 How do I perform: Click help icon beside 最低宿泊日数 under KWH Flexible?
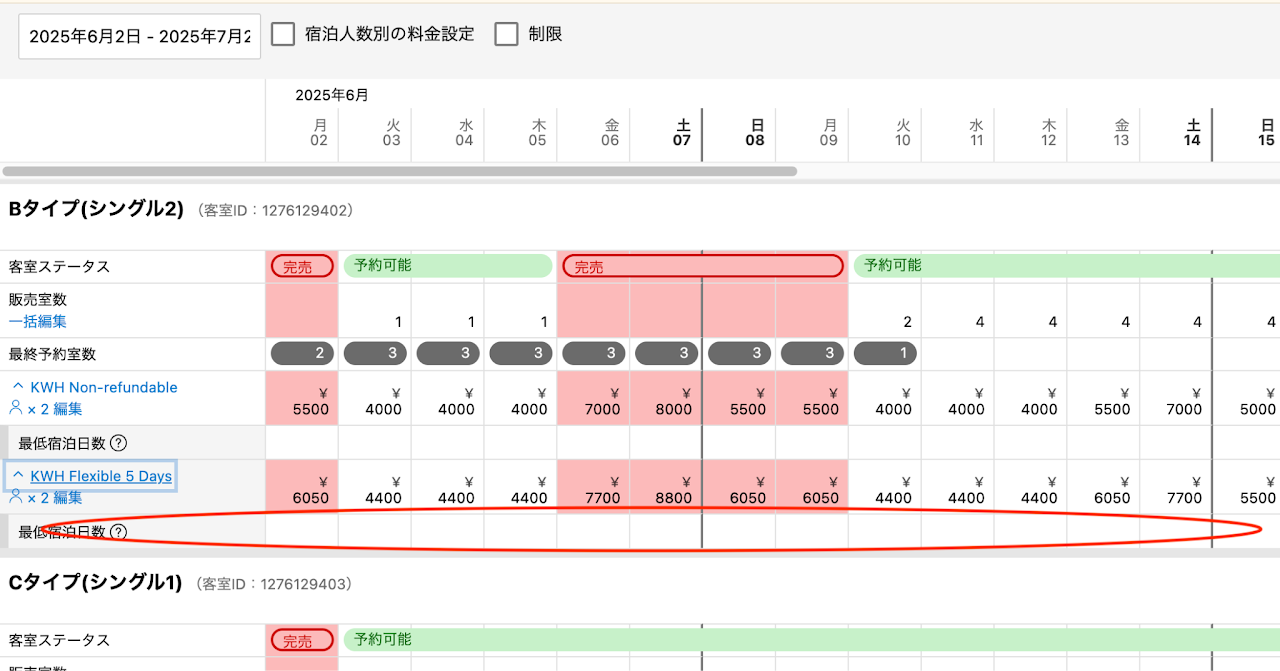pos(118,532)
